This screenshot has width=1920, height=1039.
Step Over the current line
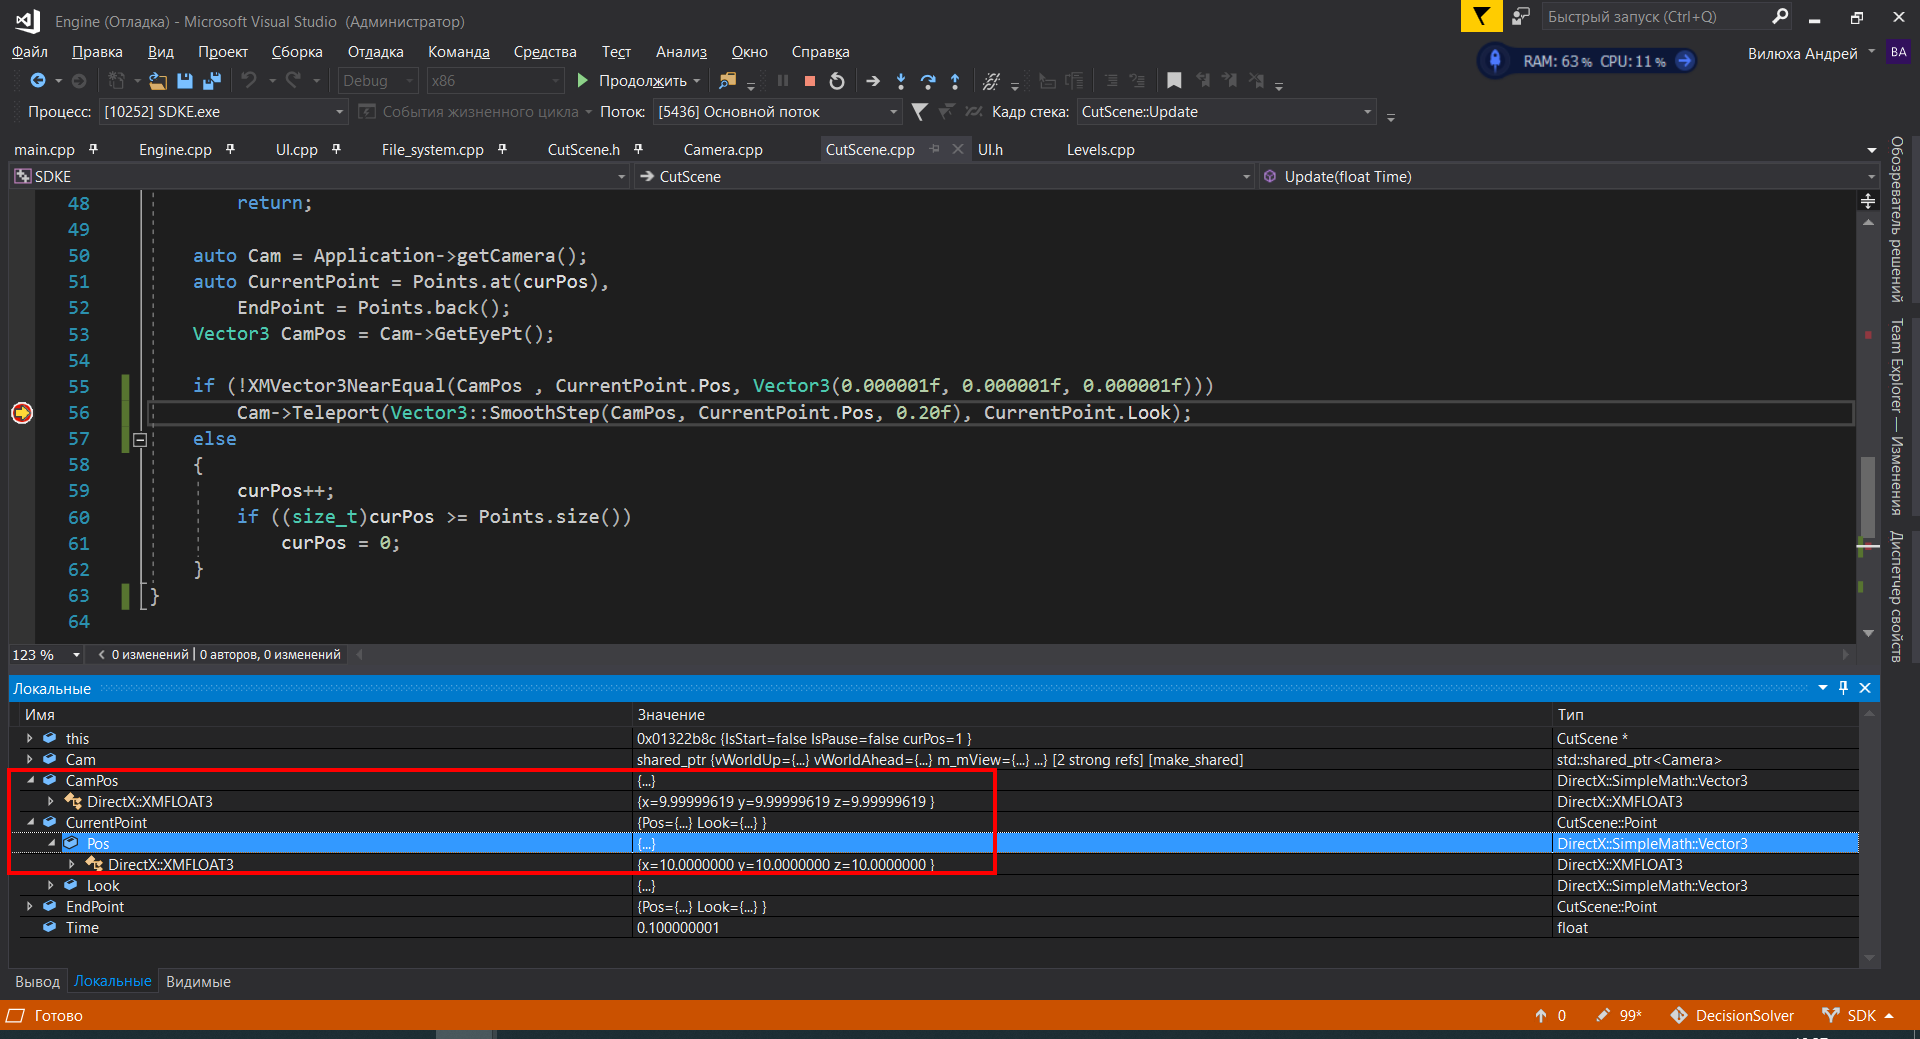pos(928,81)
